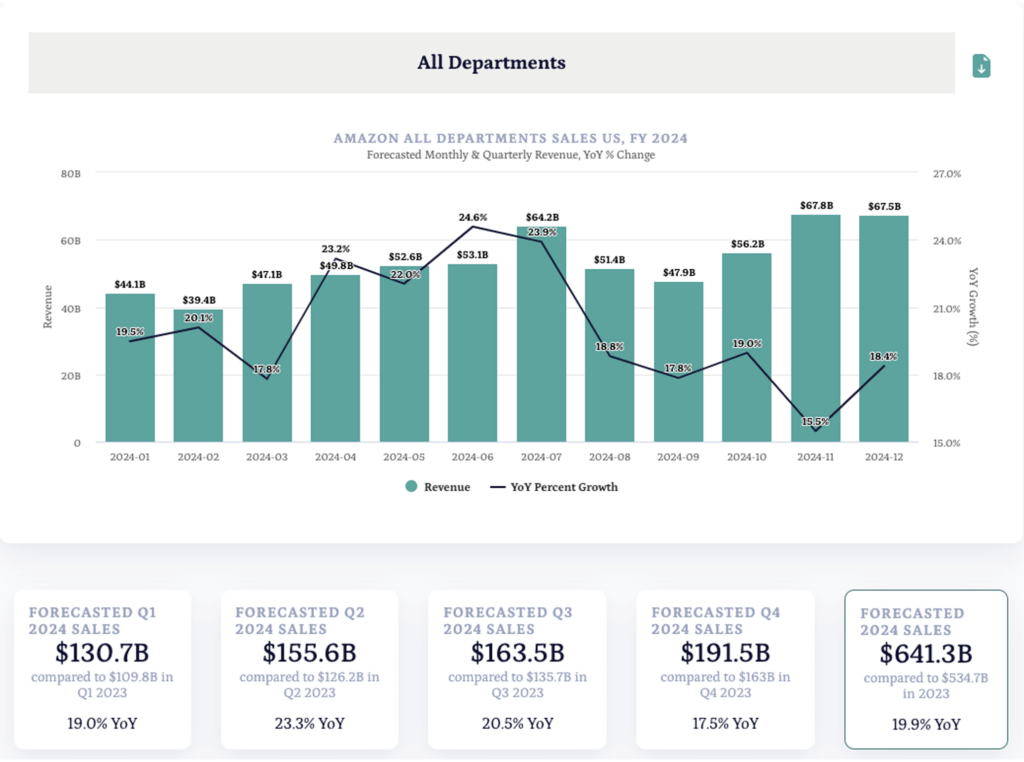Screen dimensions: 1024x762
Task: Select the All Departments header bar
Action: click(491, 63)
